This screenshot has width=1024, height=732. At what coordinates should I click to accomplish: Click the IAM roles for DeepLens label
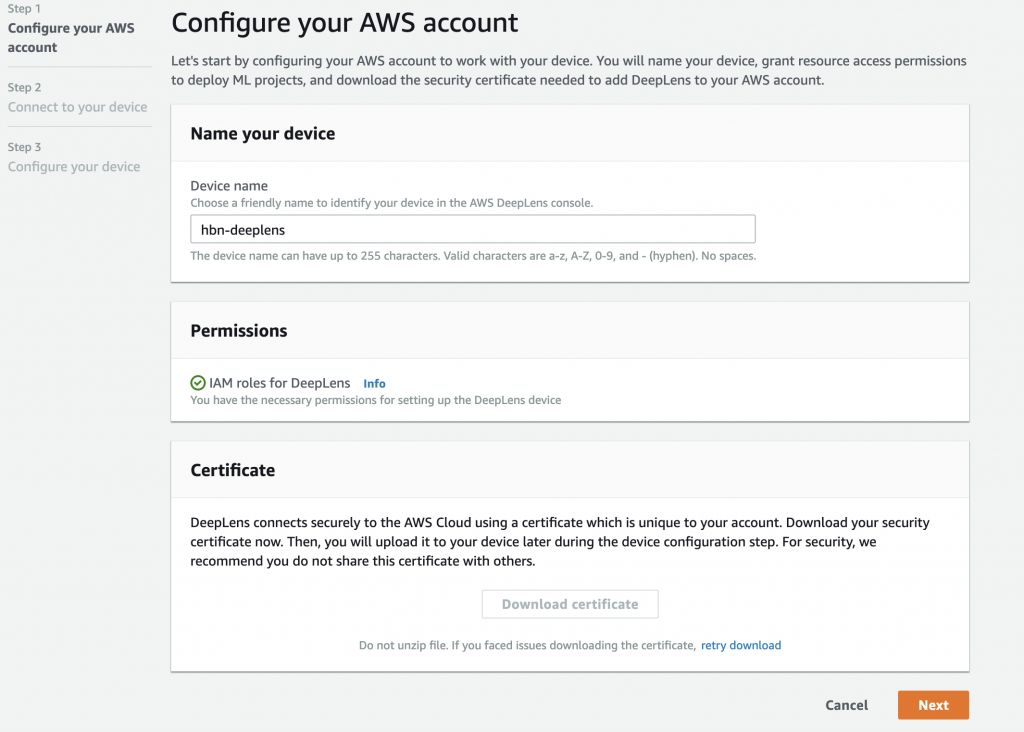pos(280,383)
